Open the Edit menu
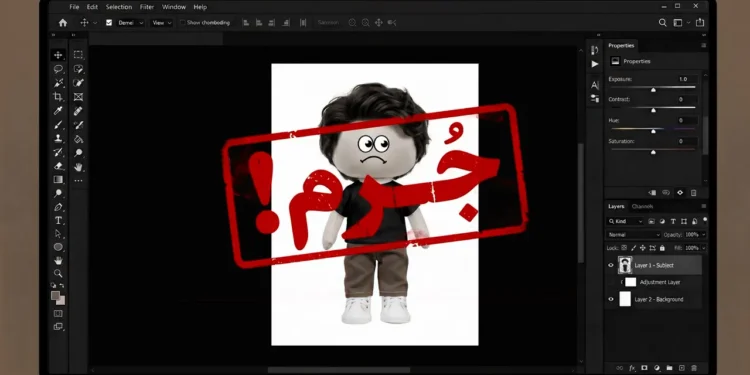 (92, 7)
